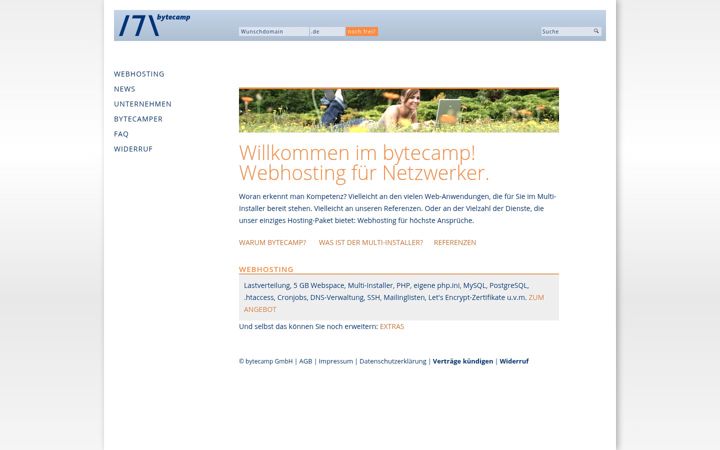Focus the Wunschdomain input field
The image size is (720, 450).
274,32
